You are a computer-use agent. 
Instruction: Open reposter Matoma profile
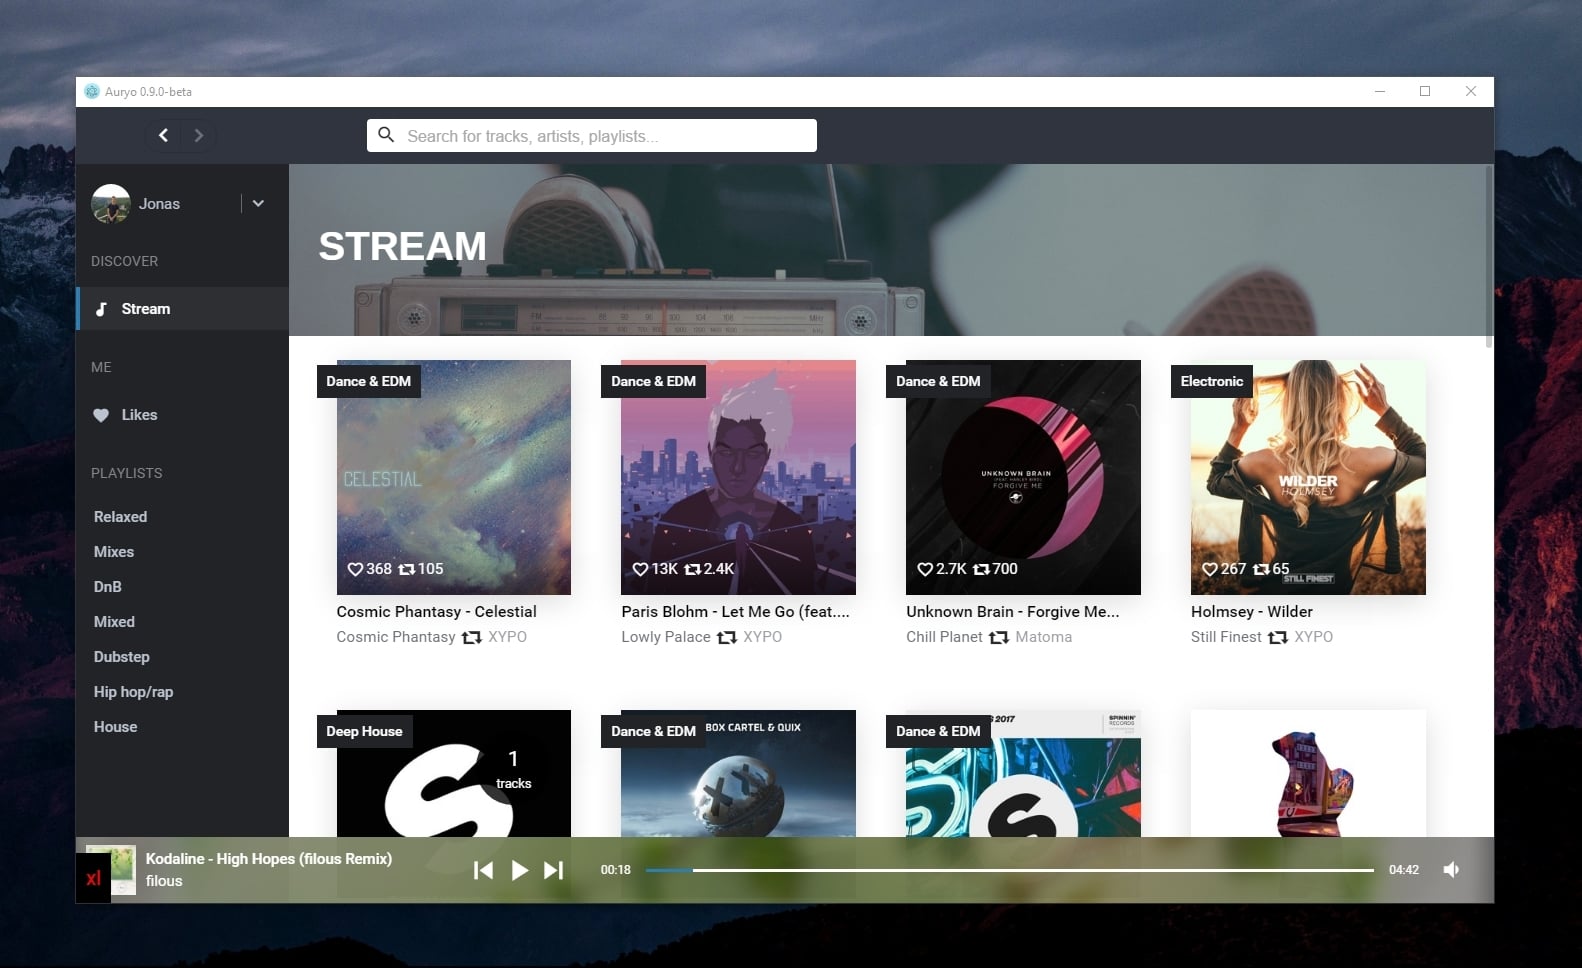[x=1043, y=637]
